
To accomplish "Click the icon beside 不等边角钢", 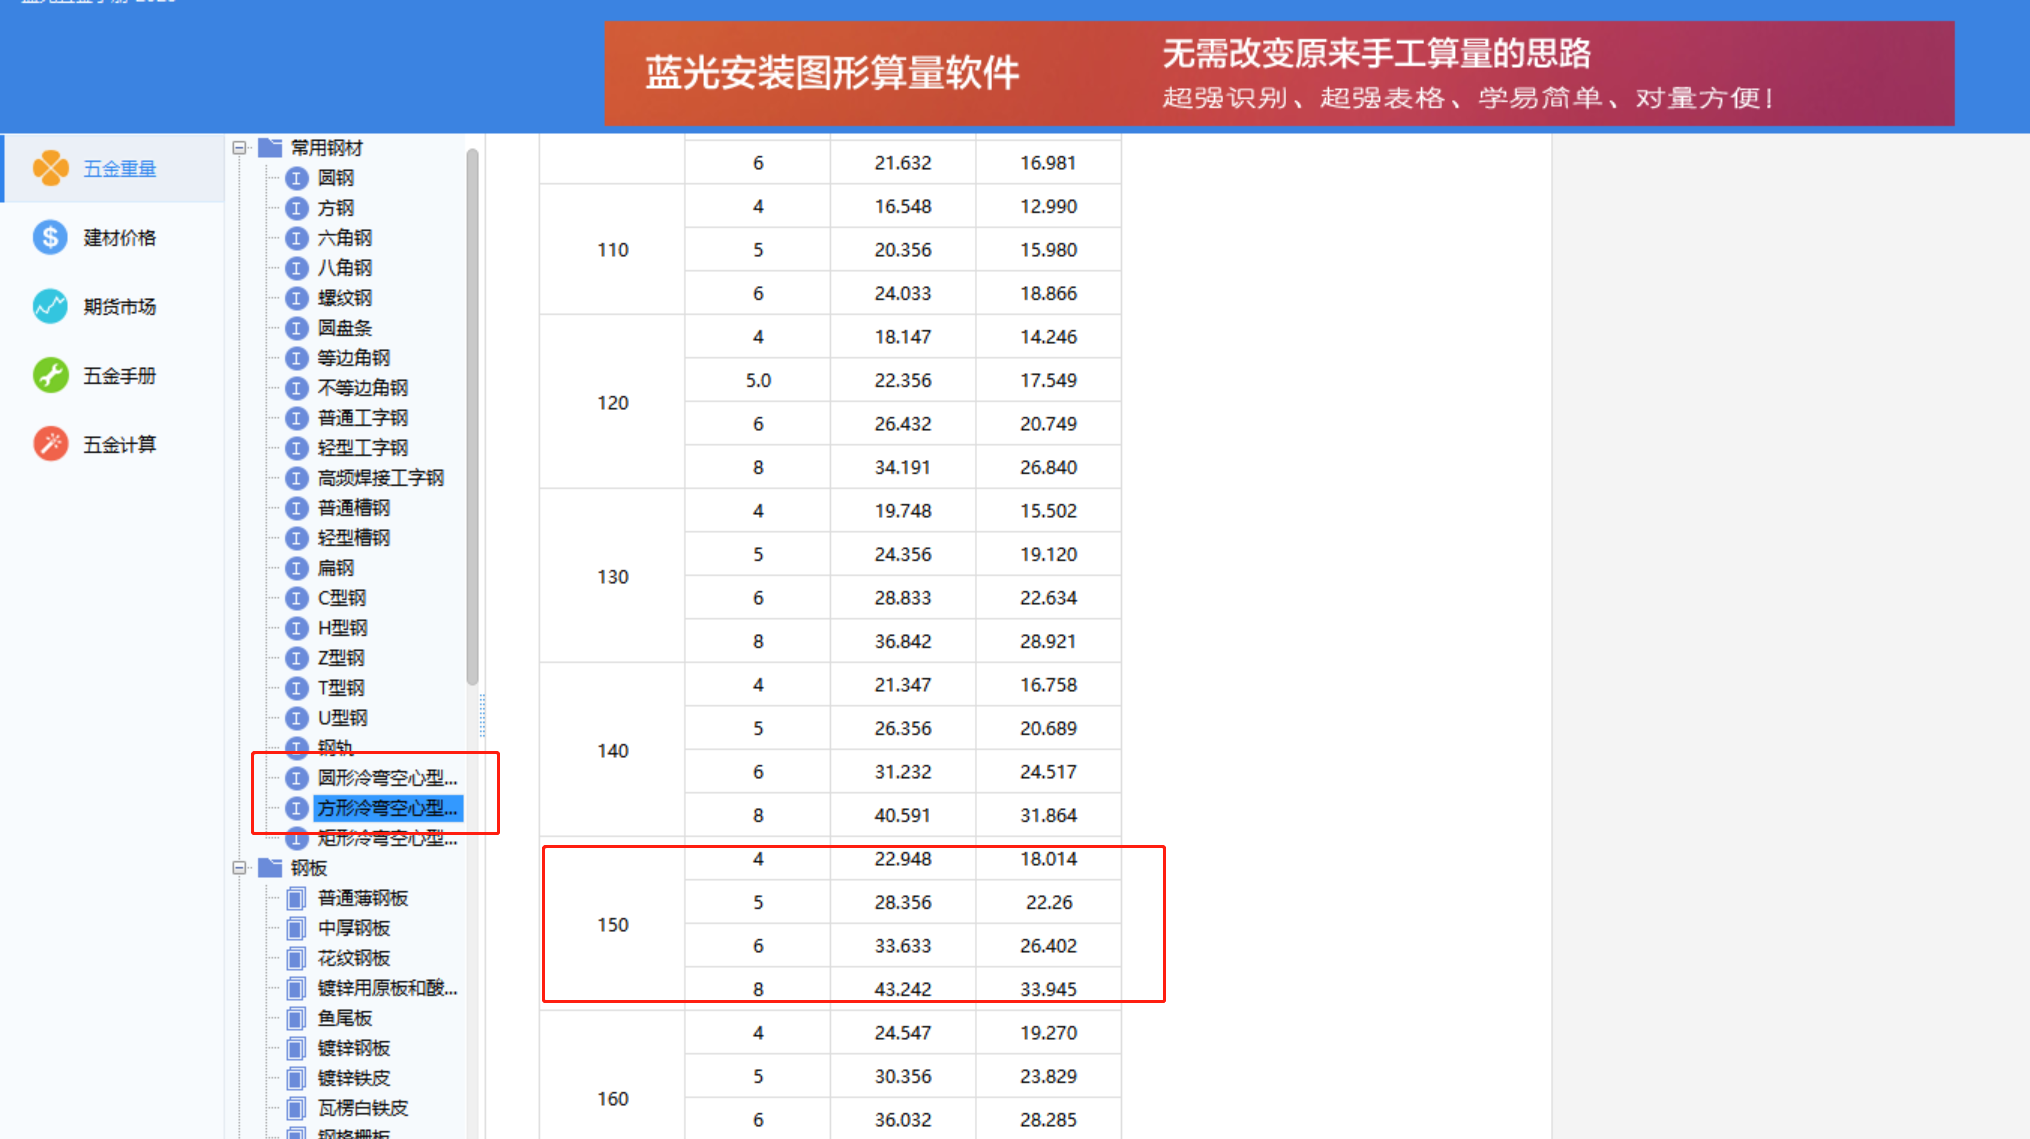I will 296,388.
